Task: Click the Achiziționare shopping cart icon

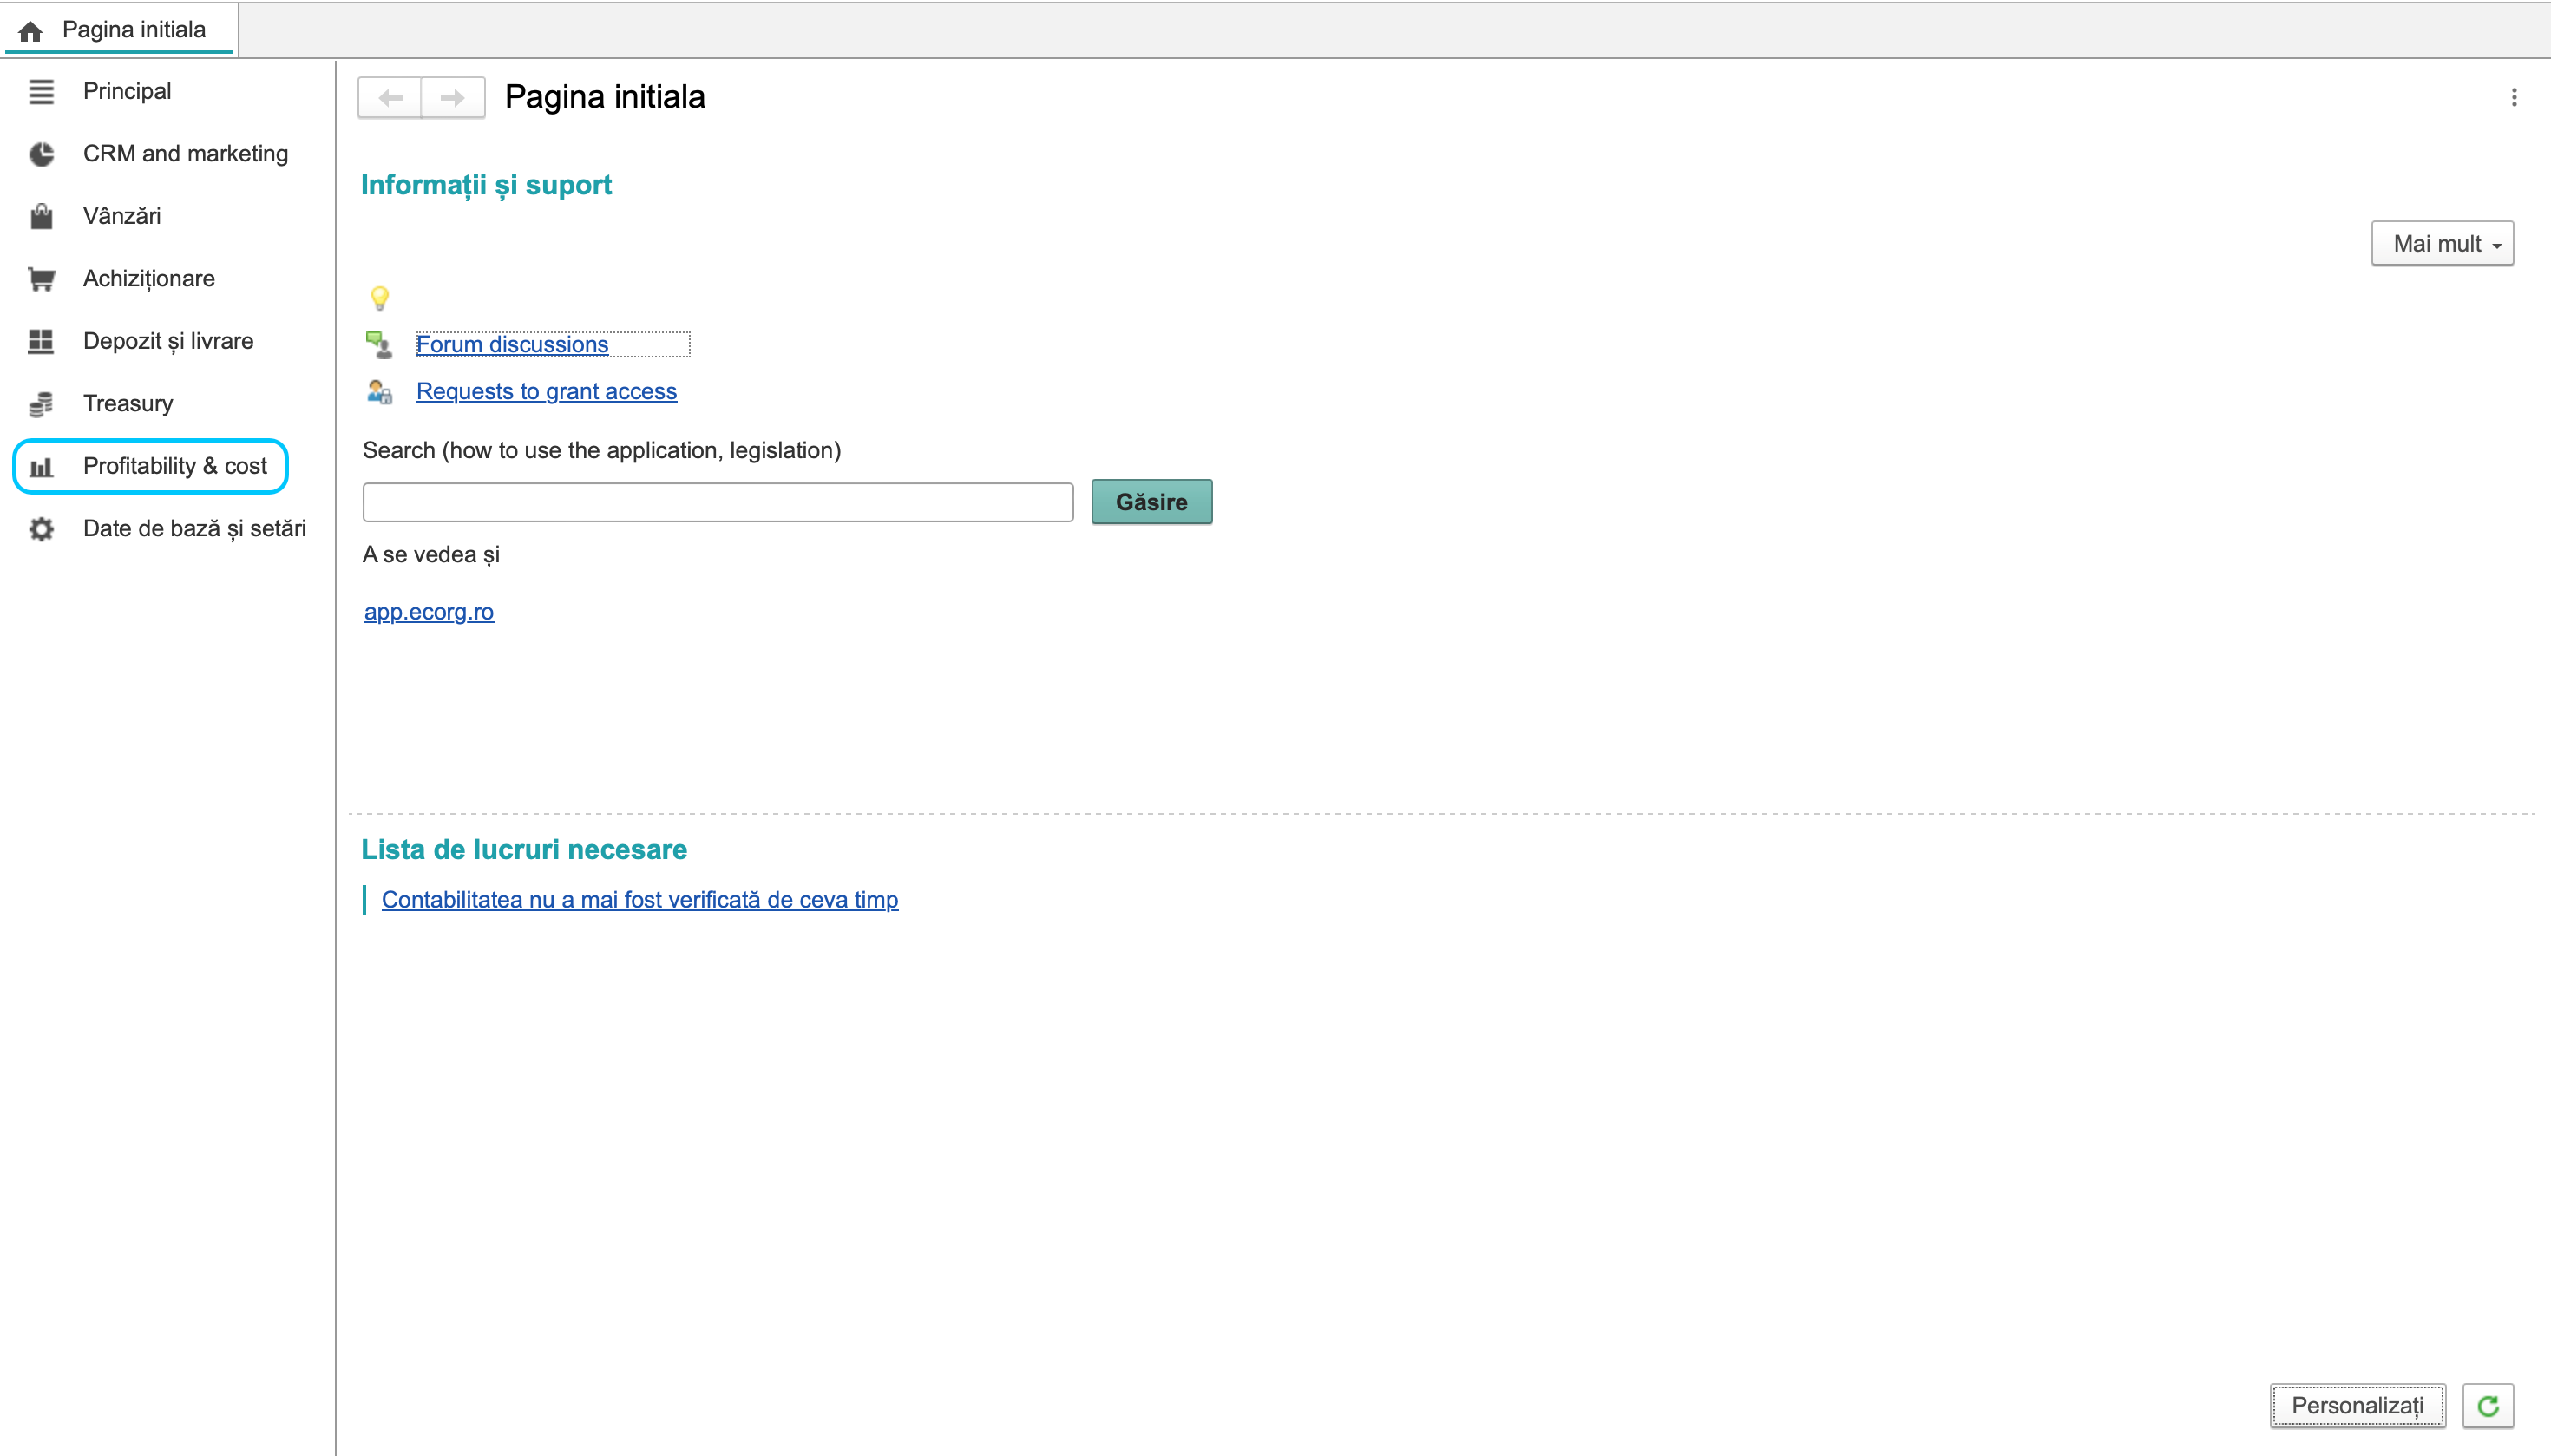Action: 41,279
